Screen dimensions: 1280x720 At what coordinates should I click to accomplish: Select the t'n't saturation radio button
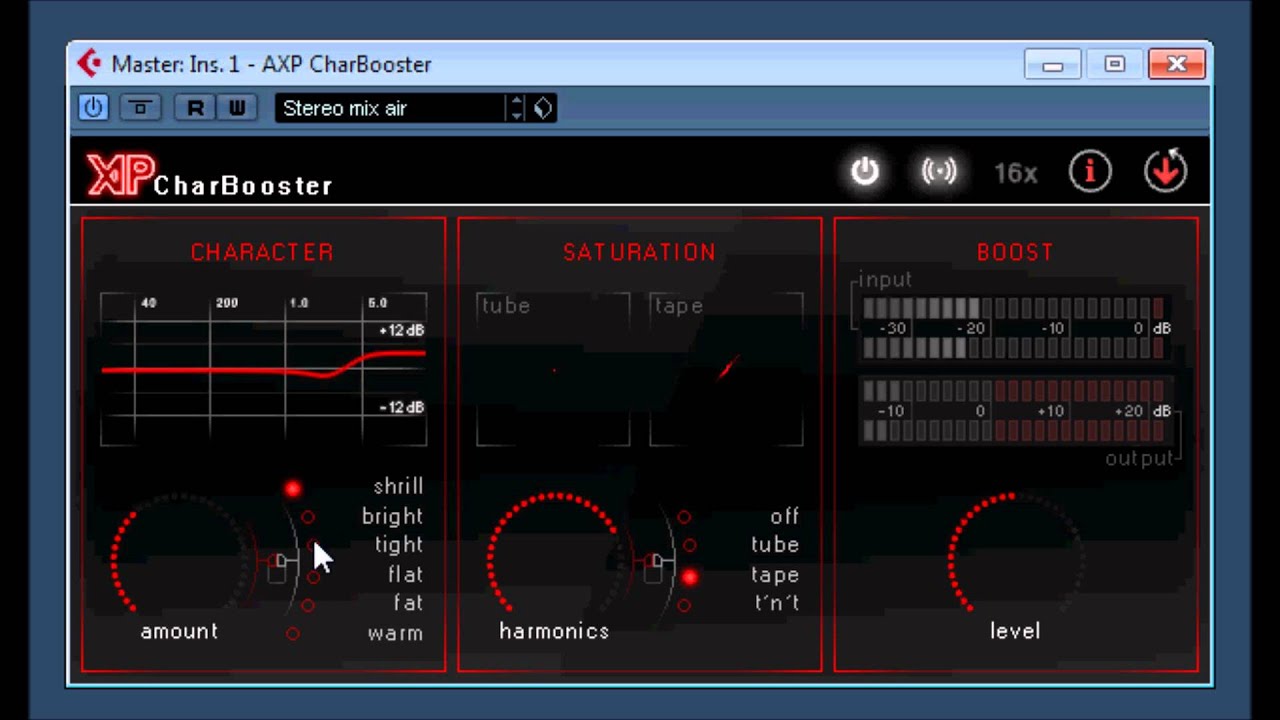coord(684,605)
